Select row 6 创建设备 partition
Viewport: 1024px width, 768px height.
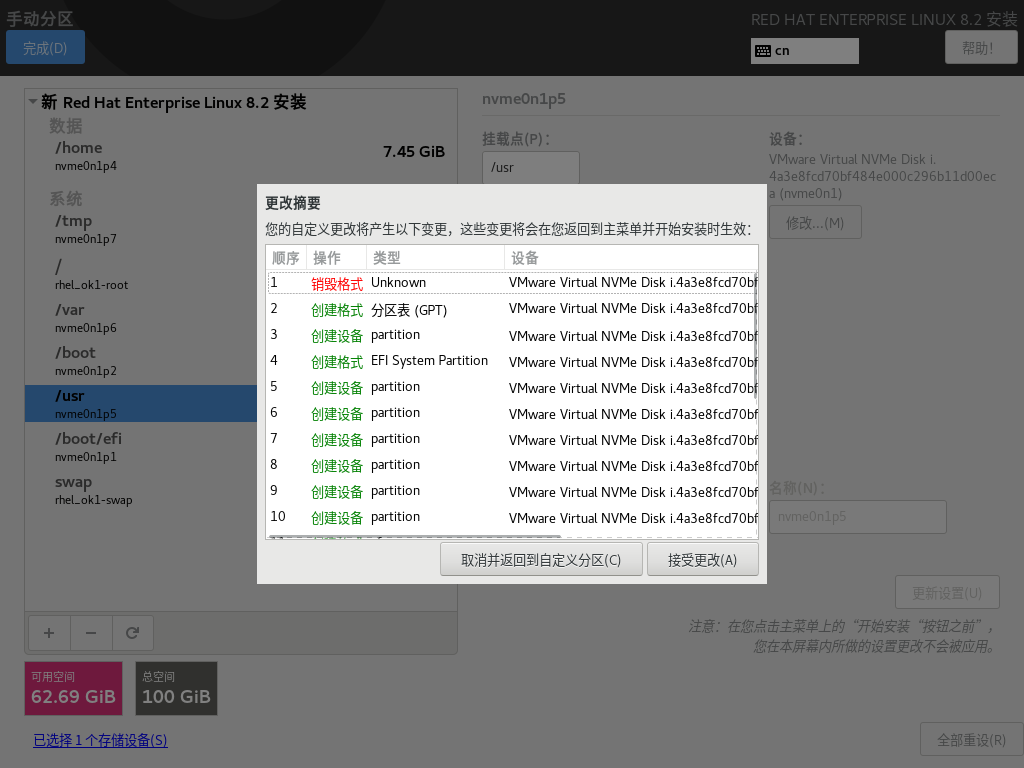(511, 413)
